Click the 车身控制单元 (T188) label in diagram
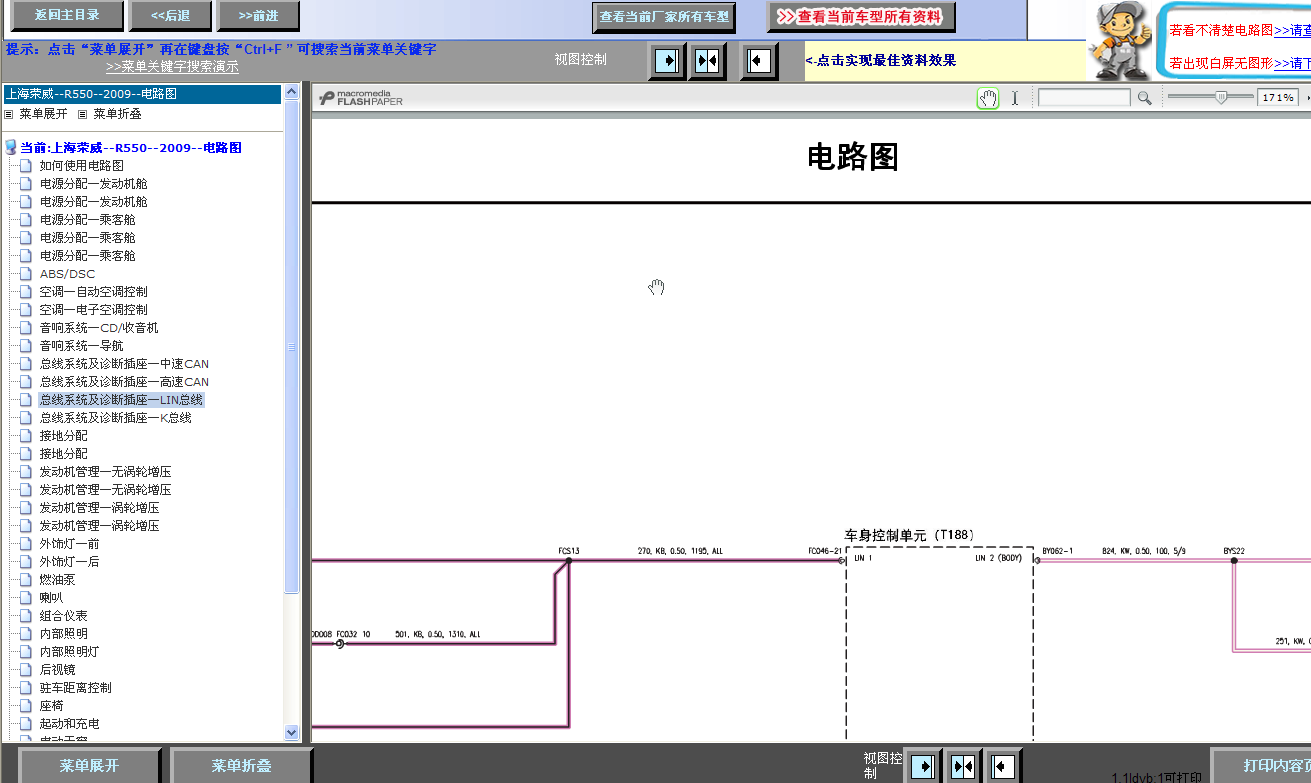1311x783 pixels. [x=908, y=535]
